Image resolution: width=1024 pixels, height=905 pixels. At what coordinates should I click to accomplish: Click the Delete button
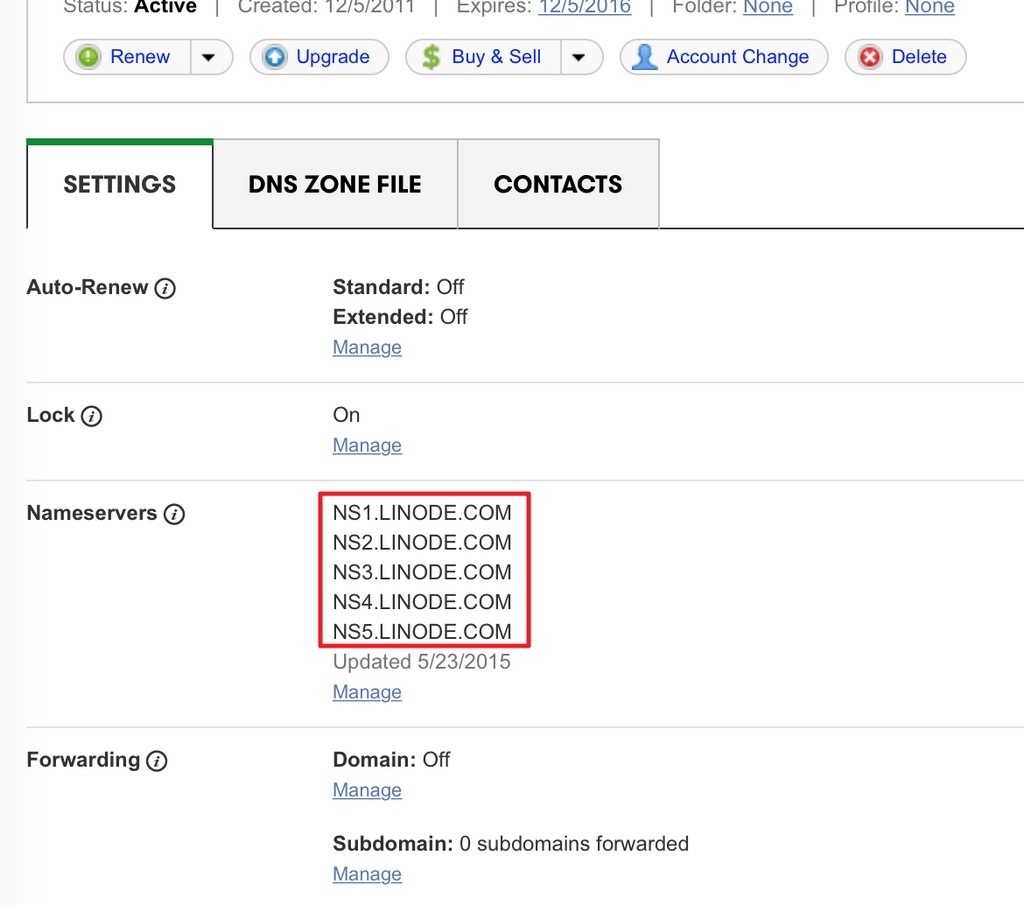click(x=905, y=57)
